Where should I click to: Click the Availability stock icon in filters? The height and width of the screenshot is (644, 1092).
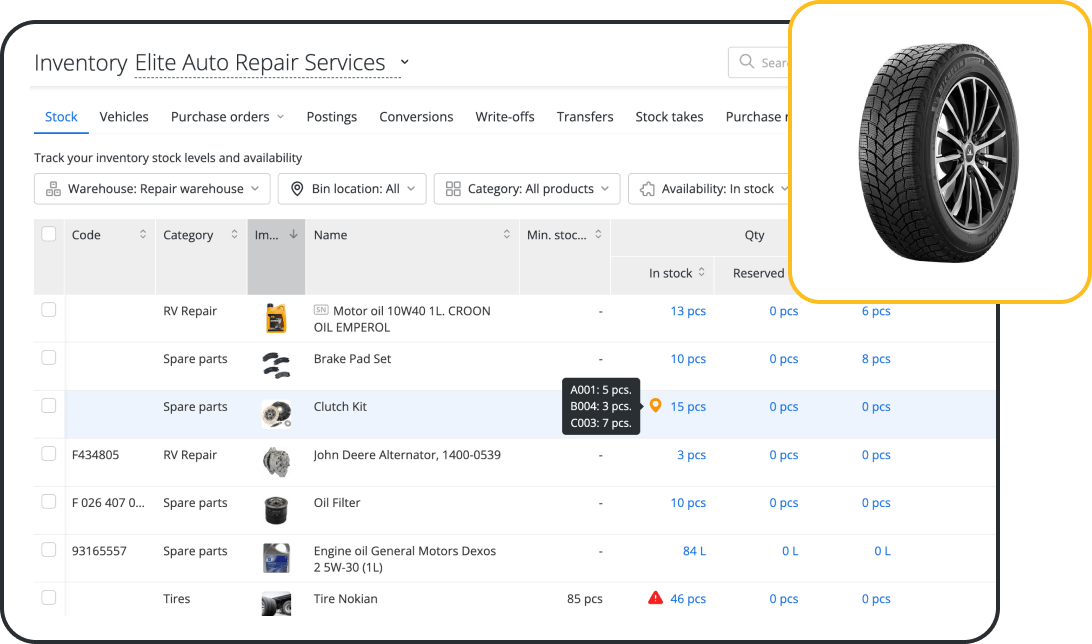pos(646,188)
